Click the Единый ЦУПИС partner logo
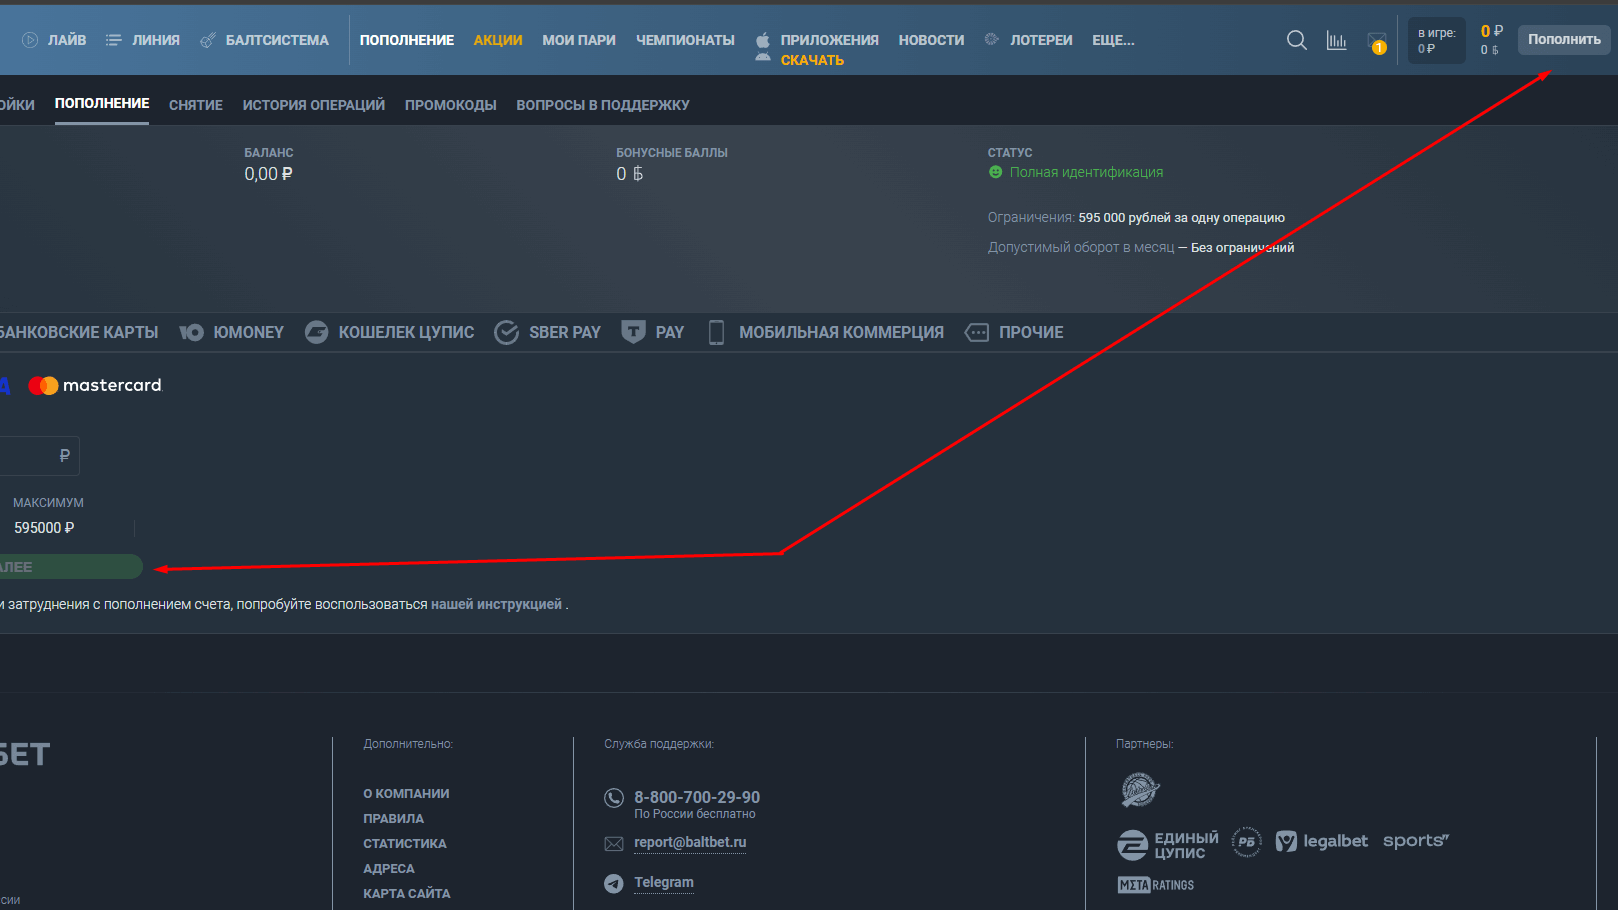Screen dimensions: 1618x910 click(x=1168, y=845)
